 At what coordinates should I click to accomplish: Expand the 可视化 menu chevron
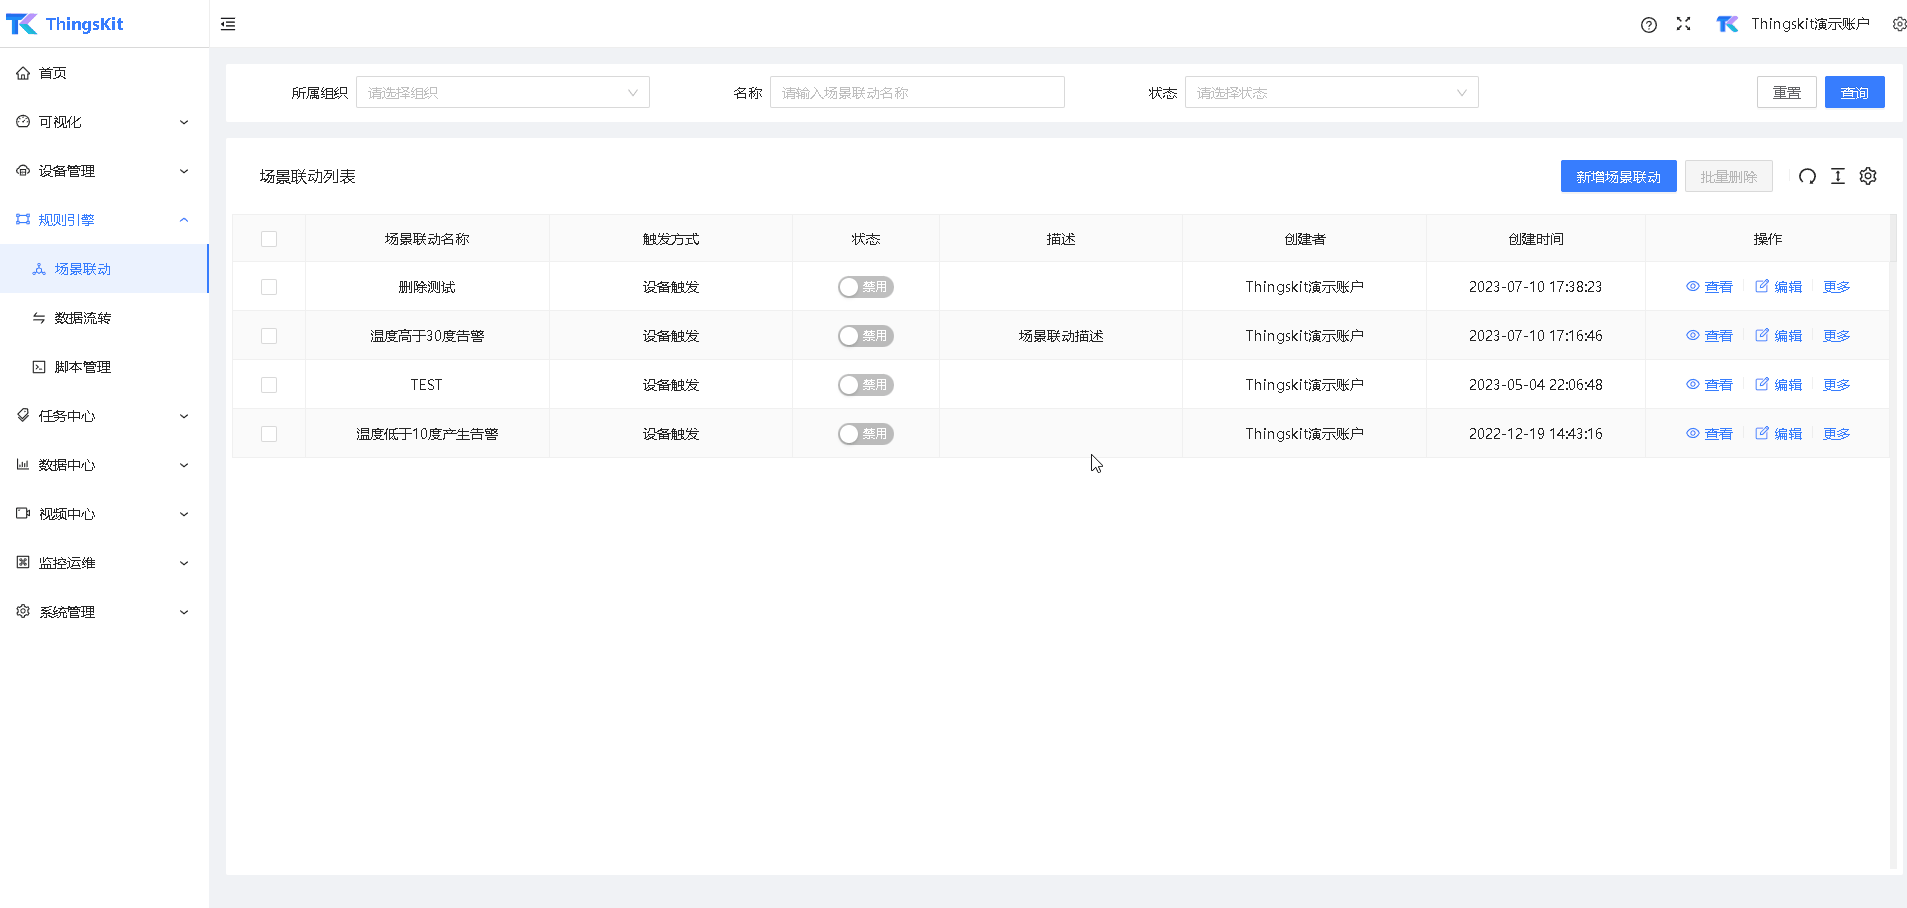(184, 122)
